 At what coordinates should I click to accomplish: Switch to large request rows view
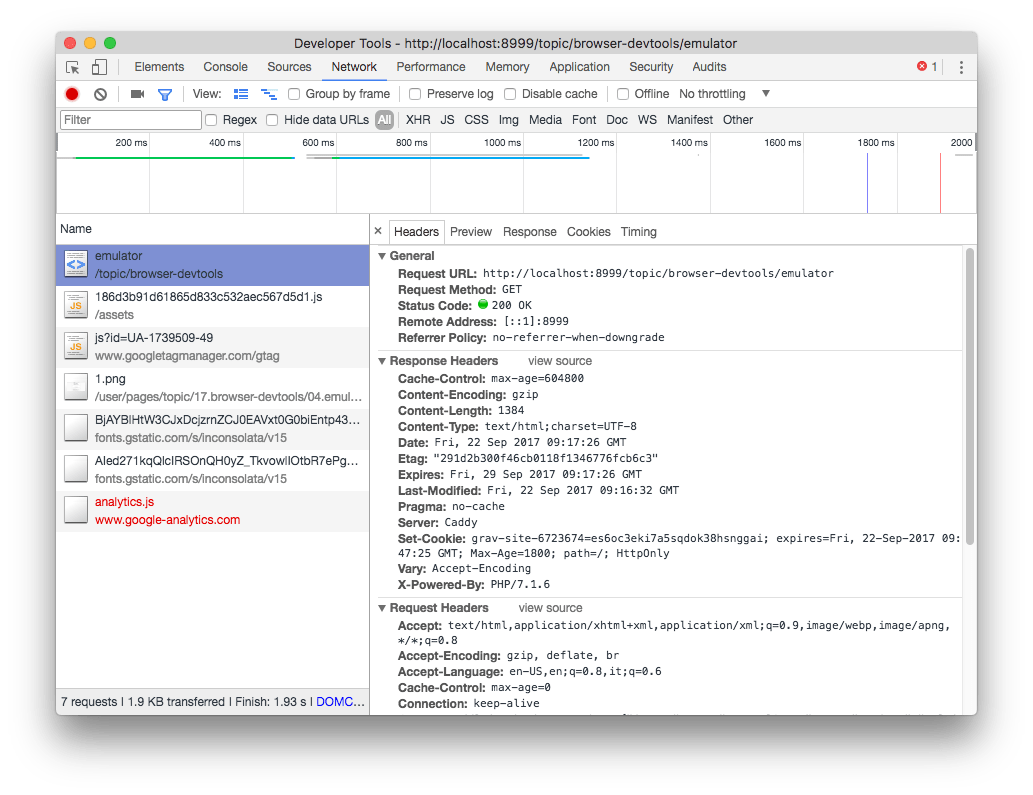point(240,93)
